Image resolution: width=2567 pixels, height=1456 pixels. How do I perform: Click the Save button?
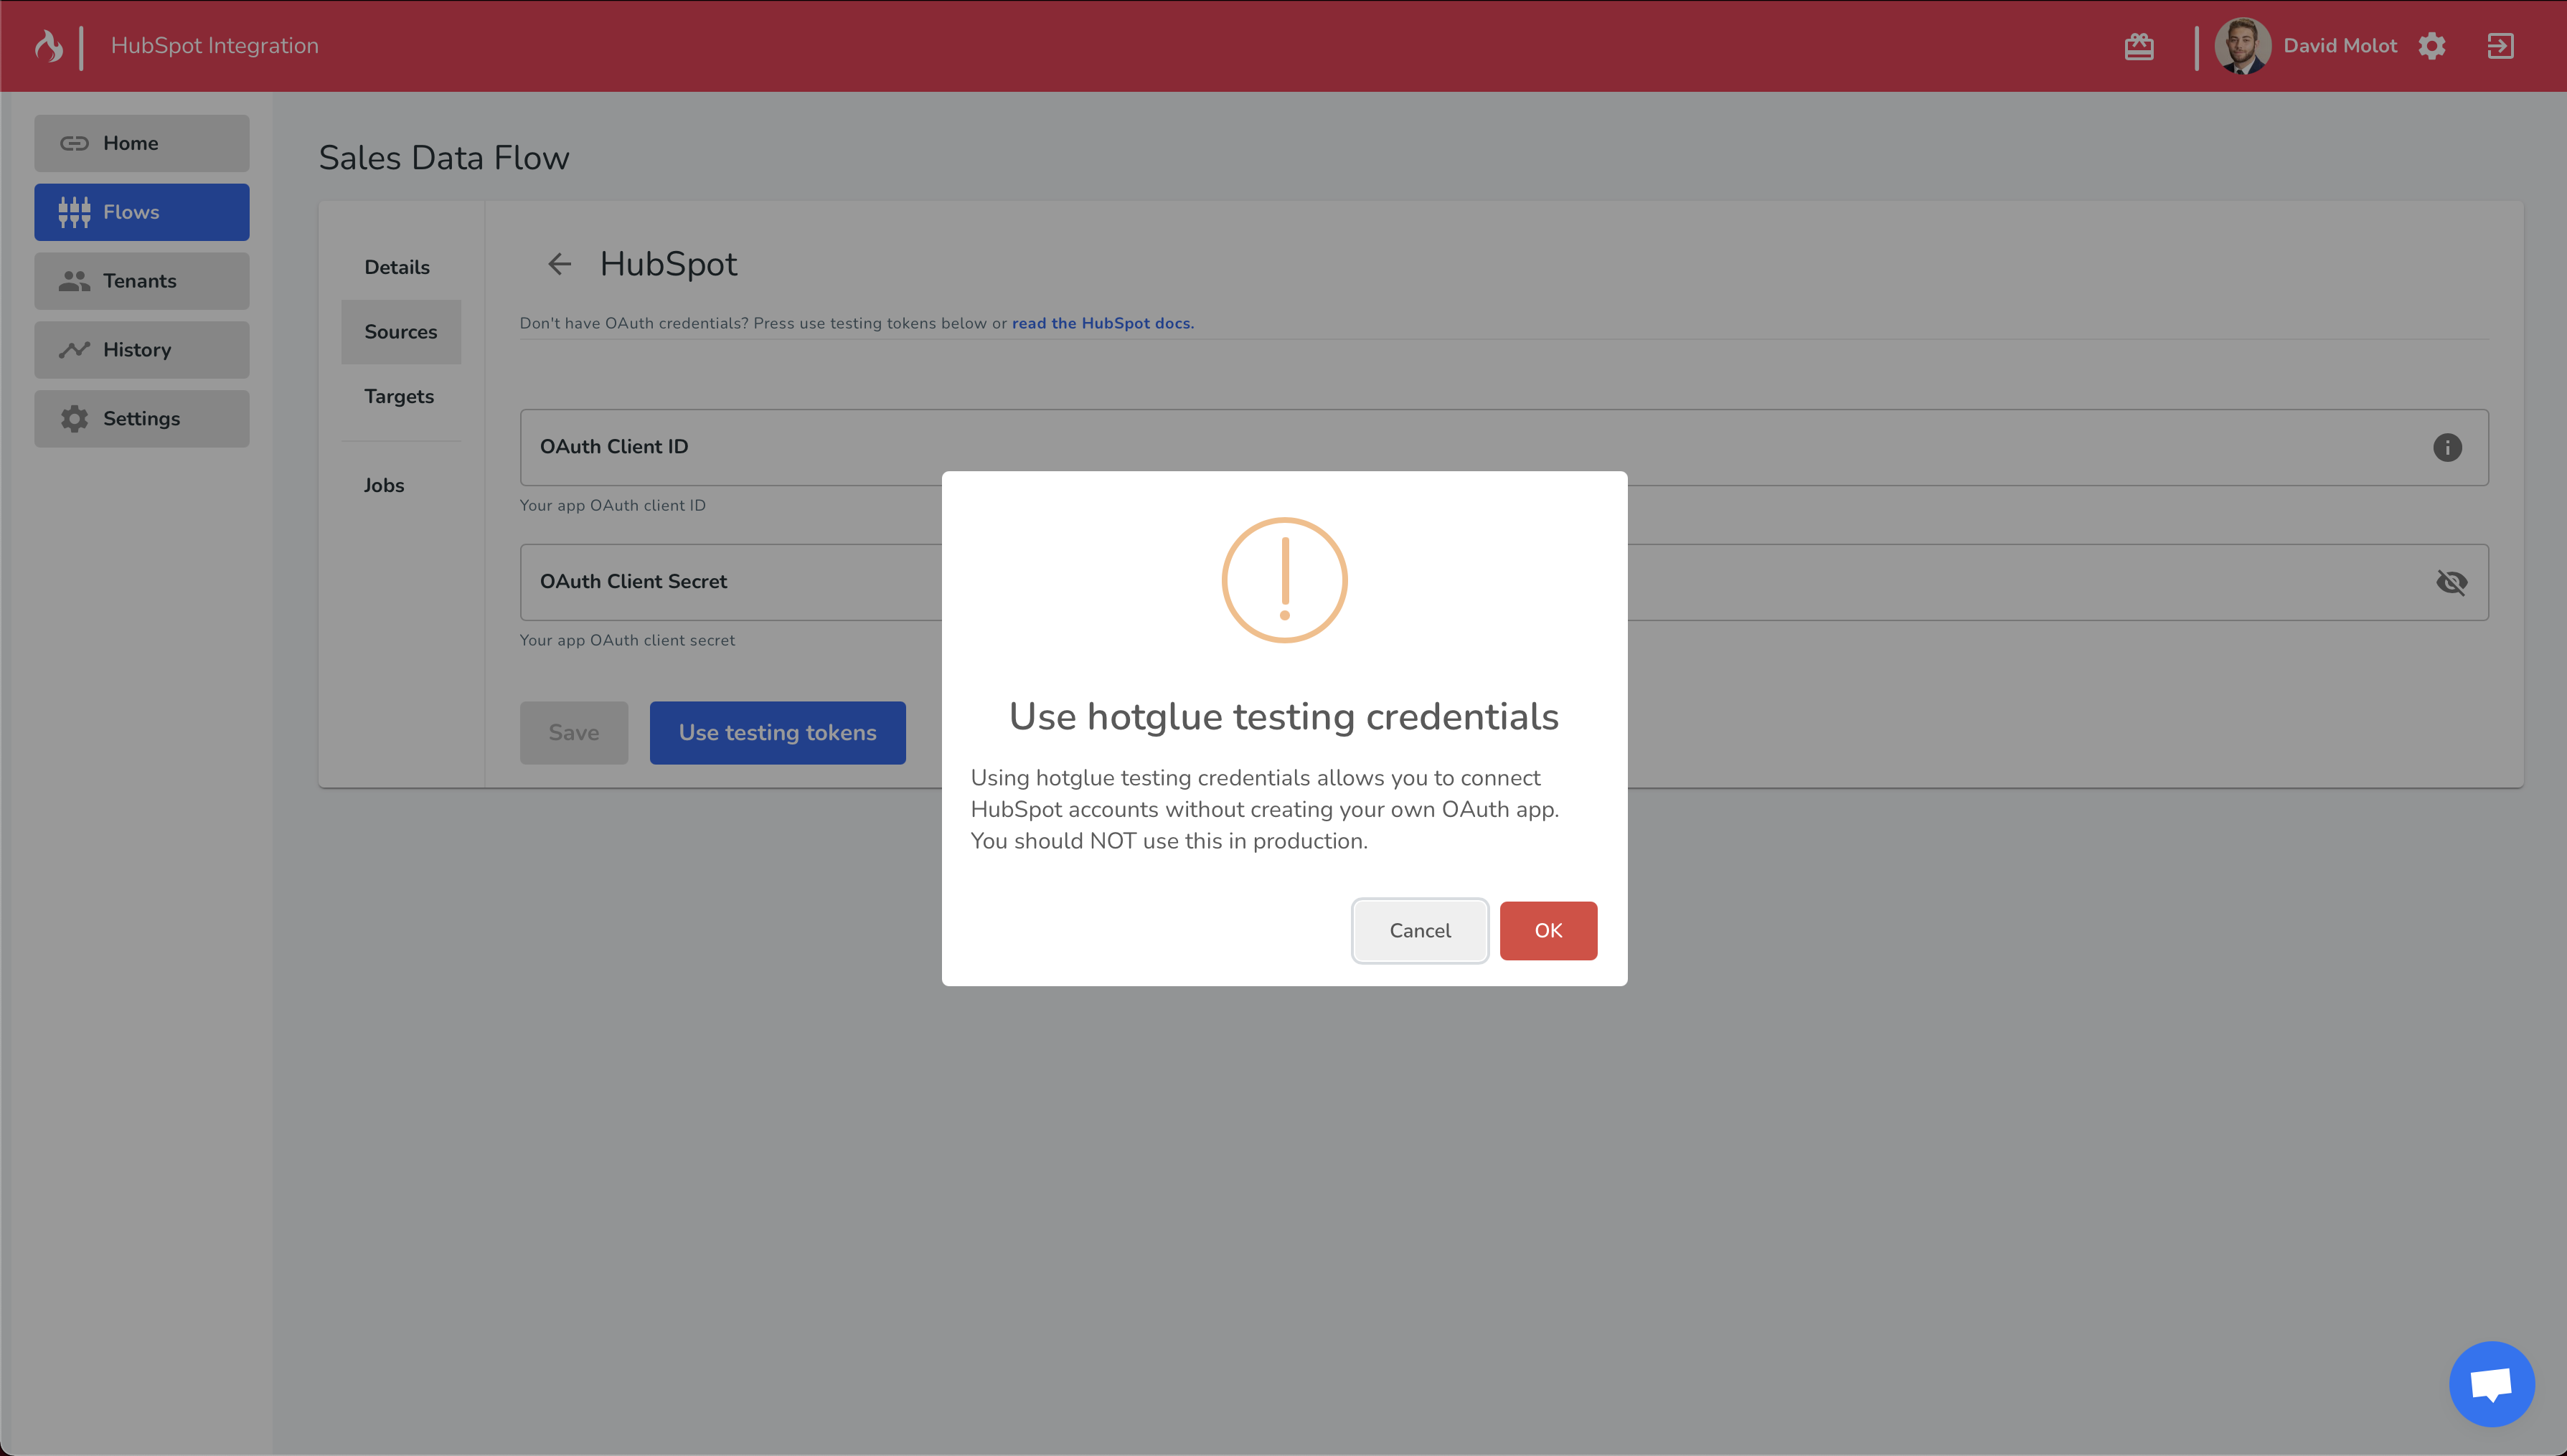(x=574, y=733)
